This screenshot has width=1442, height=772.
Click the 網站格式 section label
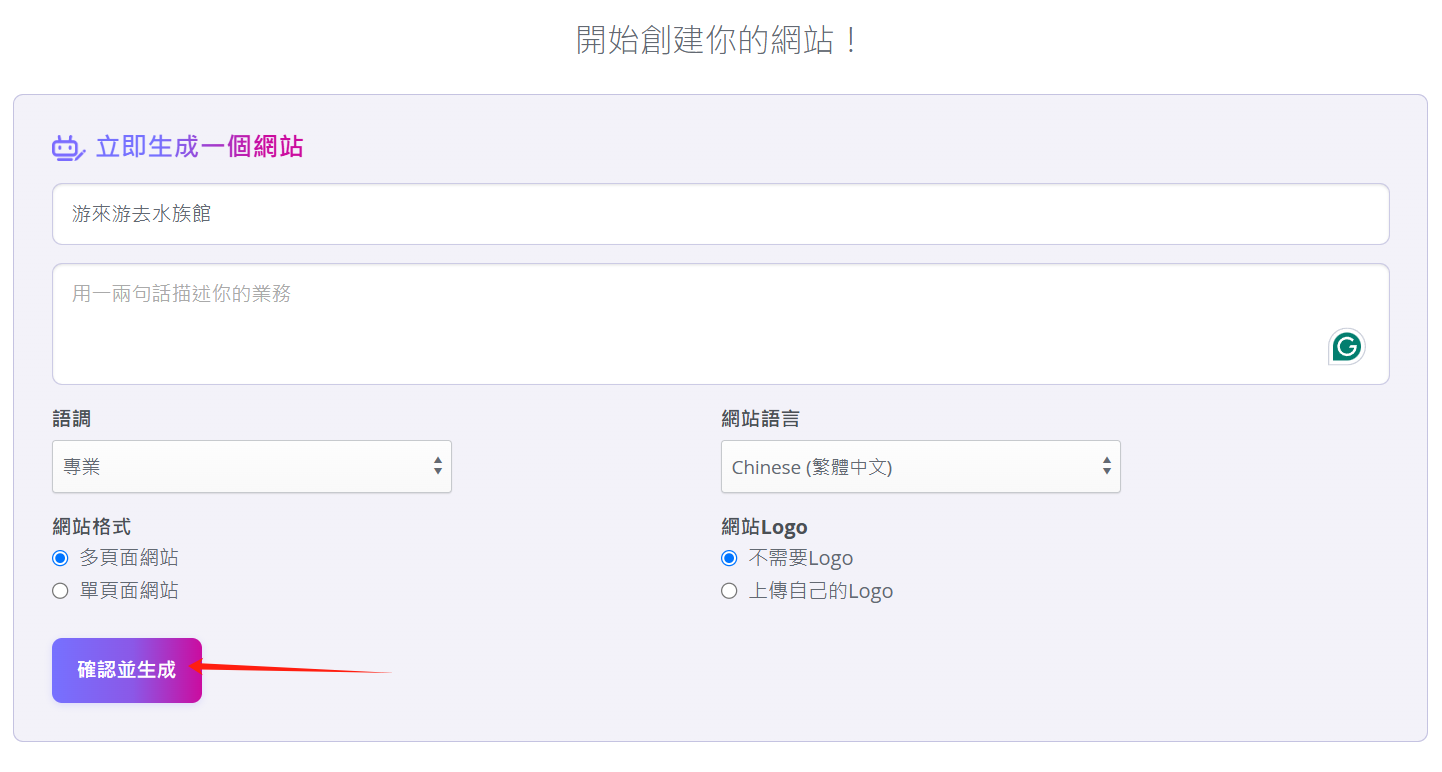click(91, 526)
